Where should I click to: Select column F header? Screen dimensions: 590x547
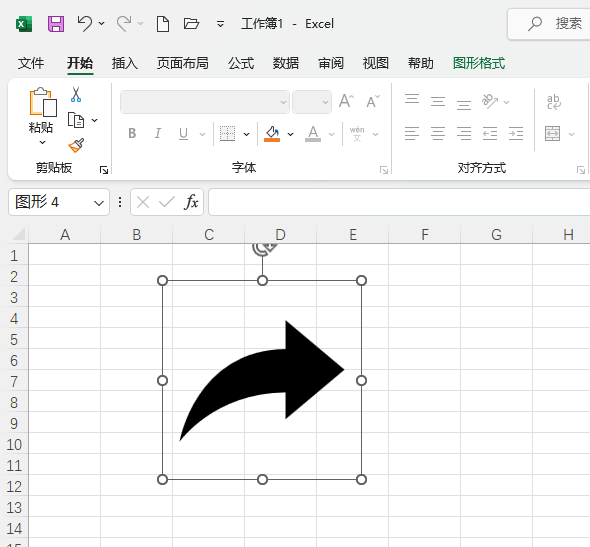[x=424, y=234]
